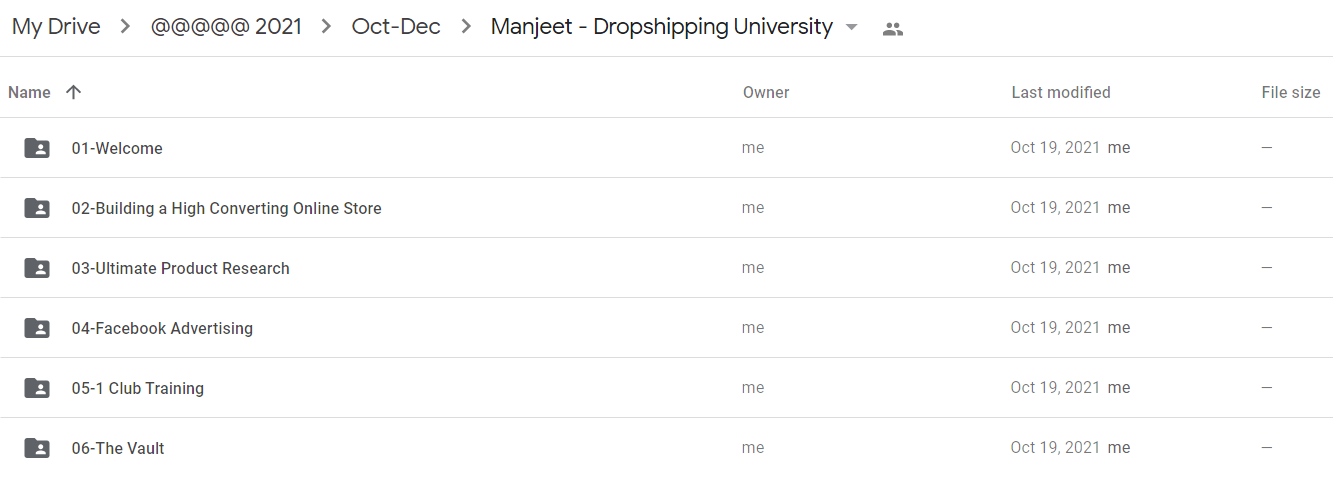Click the Last modified column header
Screen dimensions: 1333x477
point(1061,92)
